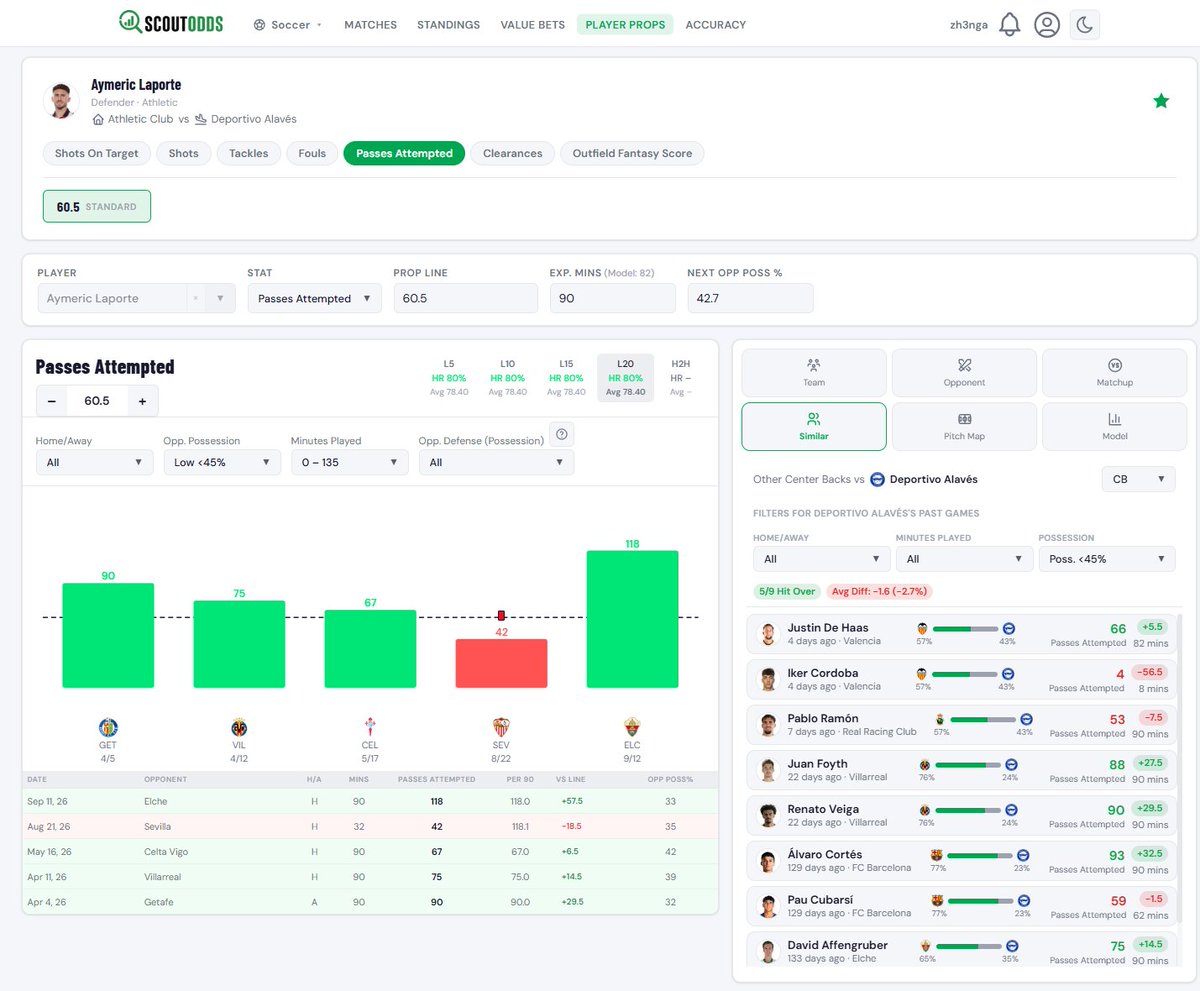The width and height of the screenshot is (1200, 991).
Task: Choose the 60.5 Standard line button
Action: click(97, 207)
